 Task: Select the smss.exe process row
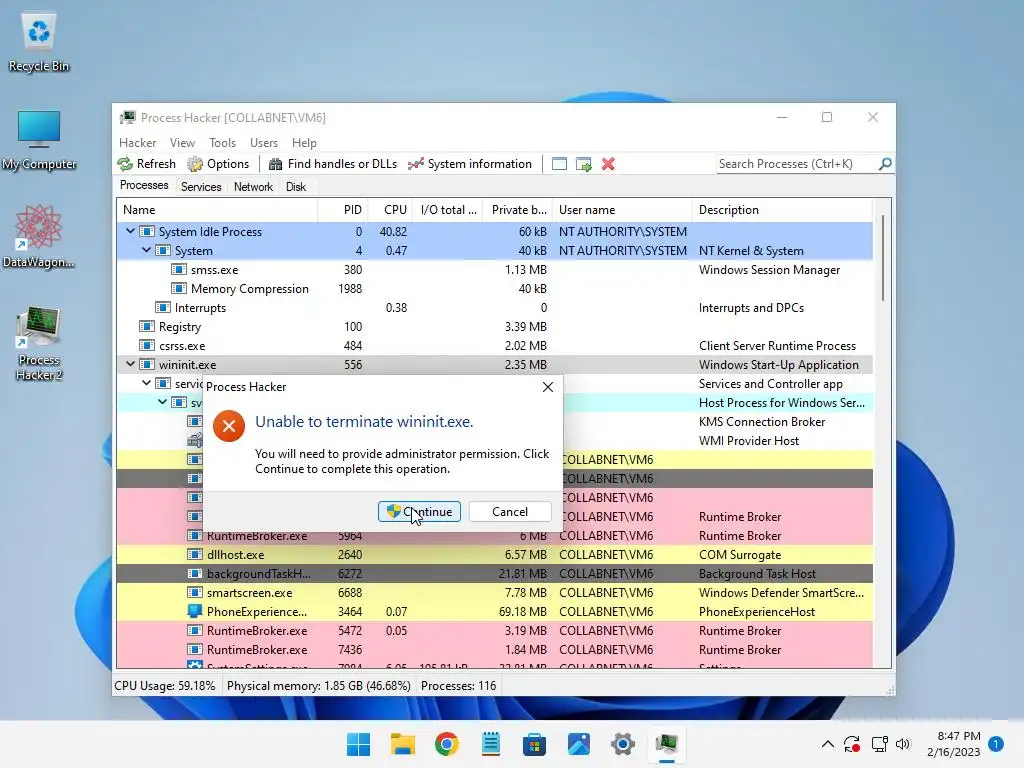(x=494, y=270)
